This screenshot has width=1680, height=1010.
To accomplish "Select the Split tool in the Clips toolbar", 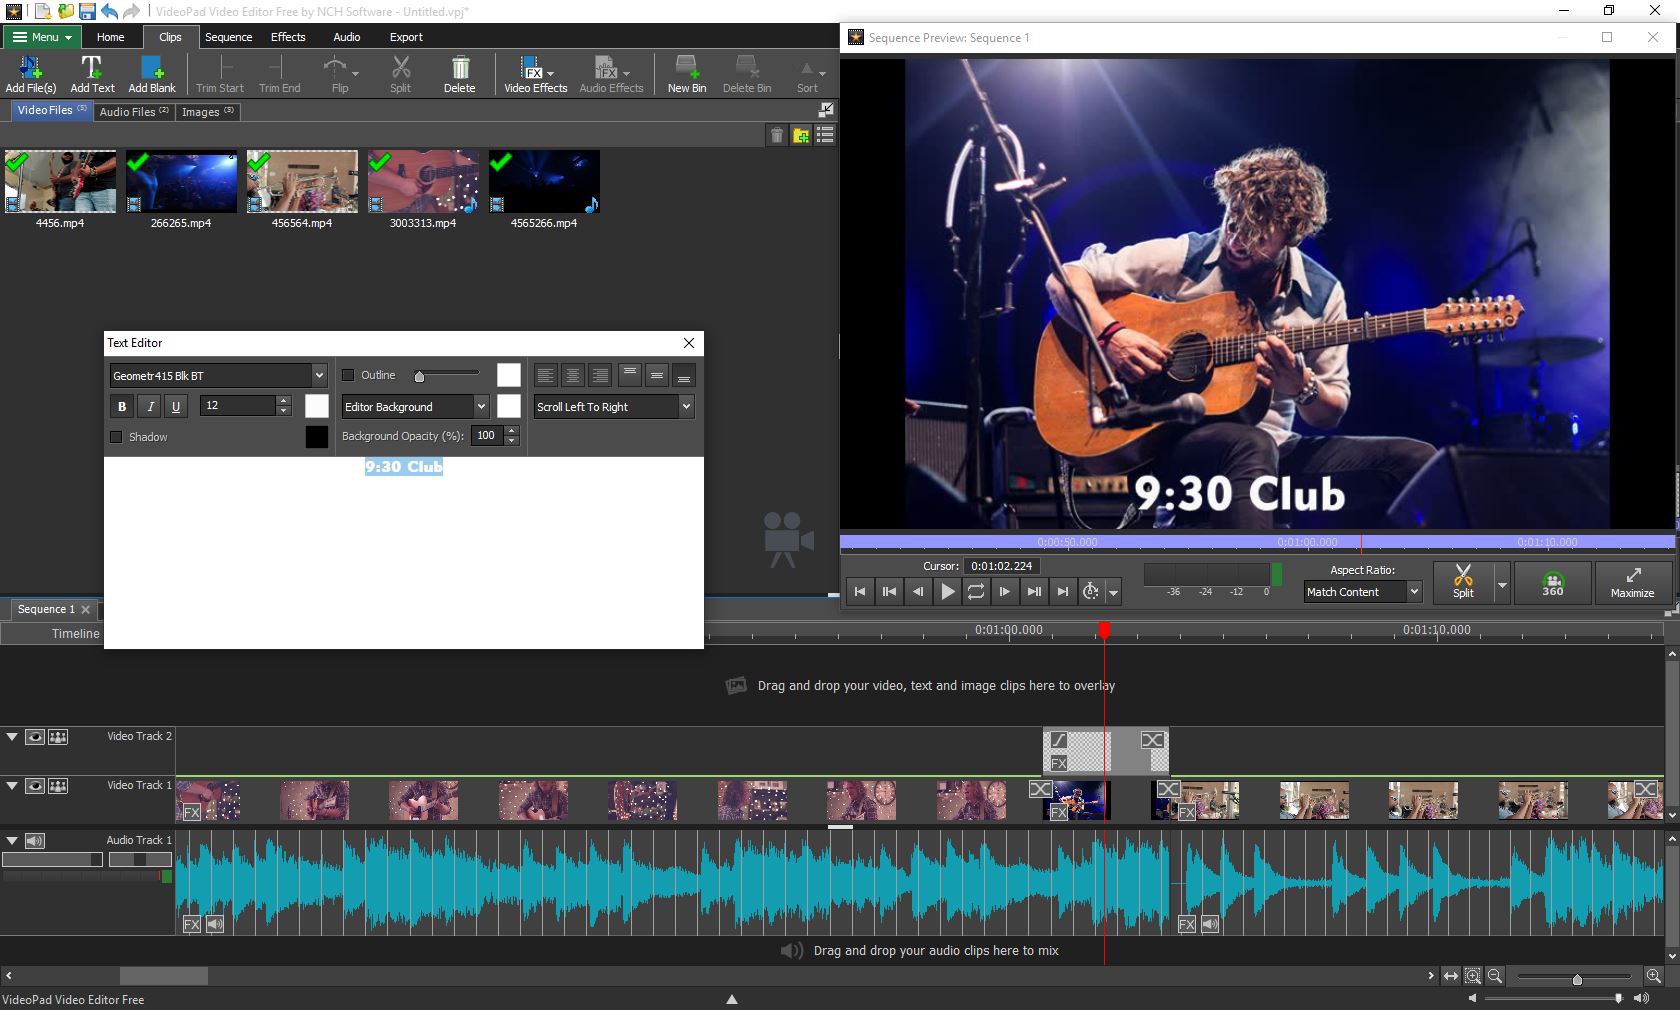I will tap(400, 73).
